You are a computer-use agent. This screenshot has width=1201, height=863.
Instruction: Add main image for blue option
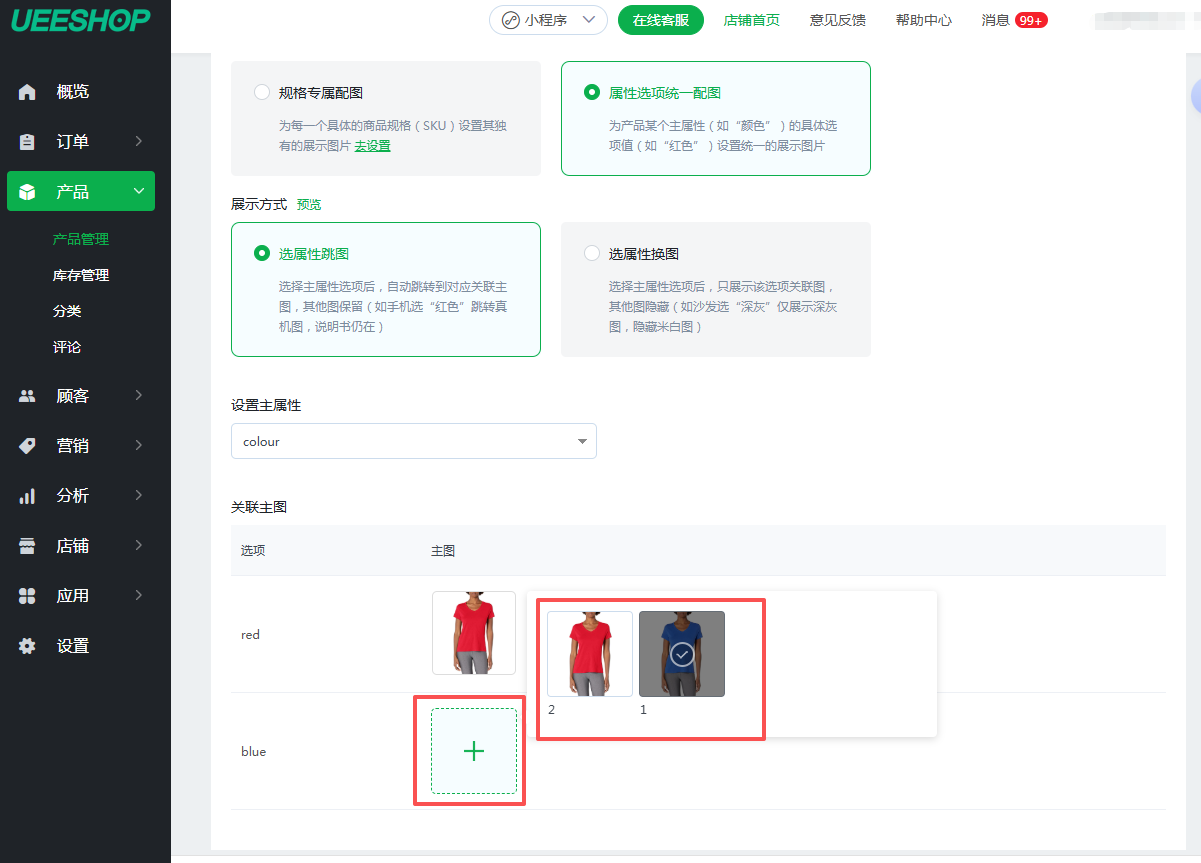tap(474, 751)
